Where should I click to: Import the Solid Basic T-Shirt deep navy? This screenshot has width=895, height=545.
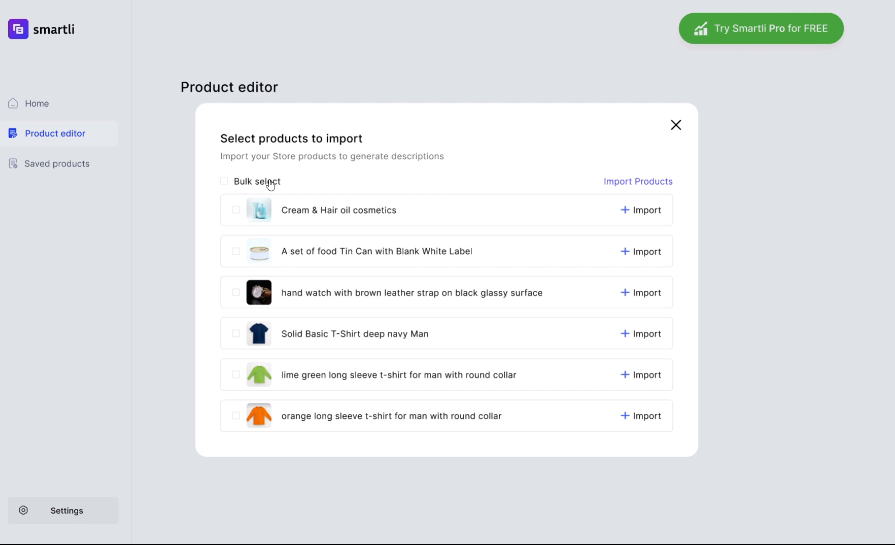click(641, 334)
